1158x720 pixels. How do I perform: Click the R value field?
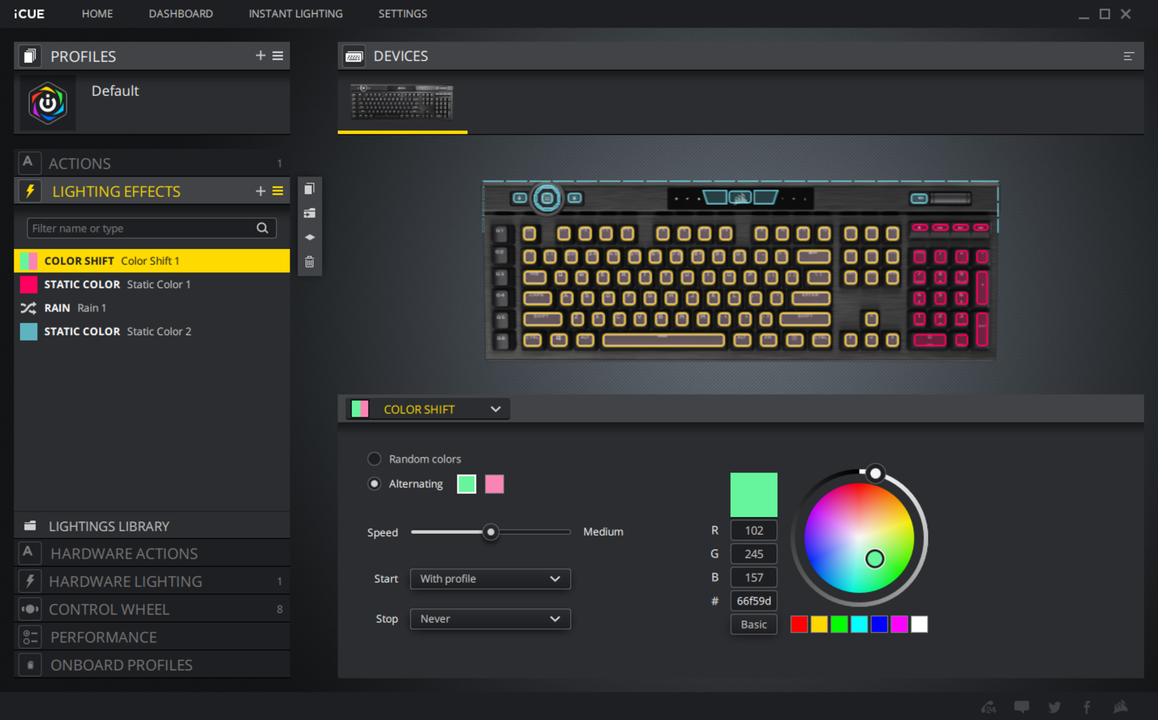pyautogui.click(x=753, y=530)
